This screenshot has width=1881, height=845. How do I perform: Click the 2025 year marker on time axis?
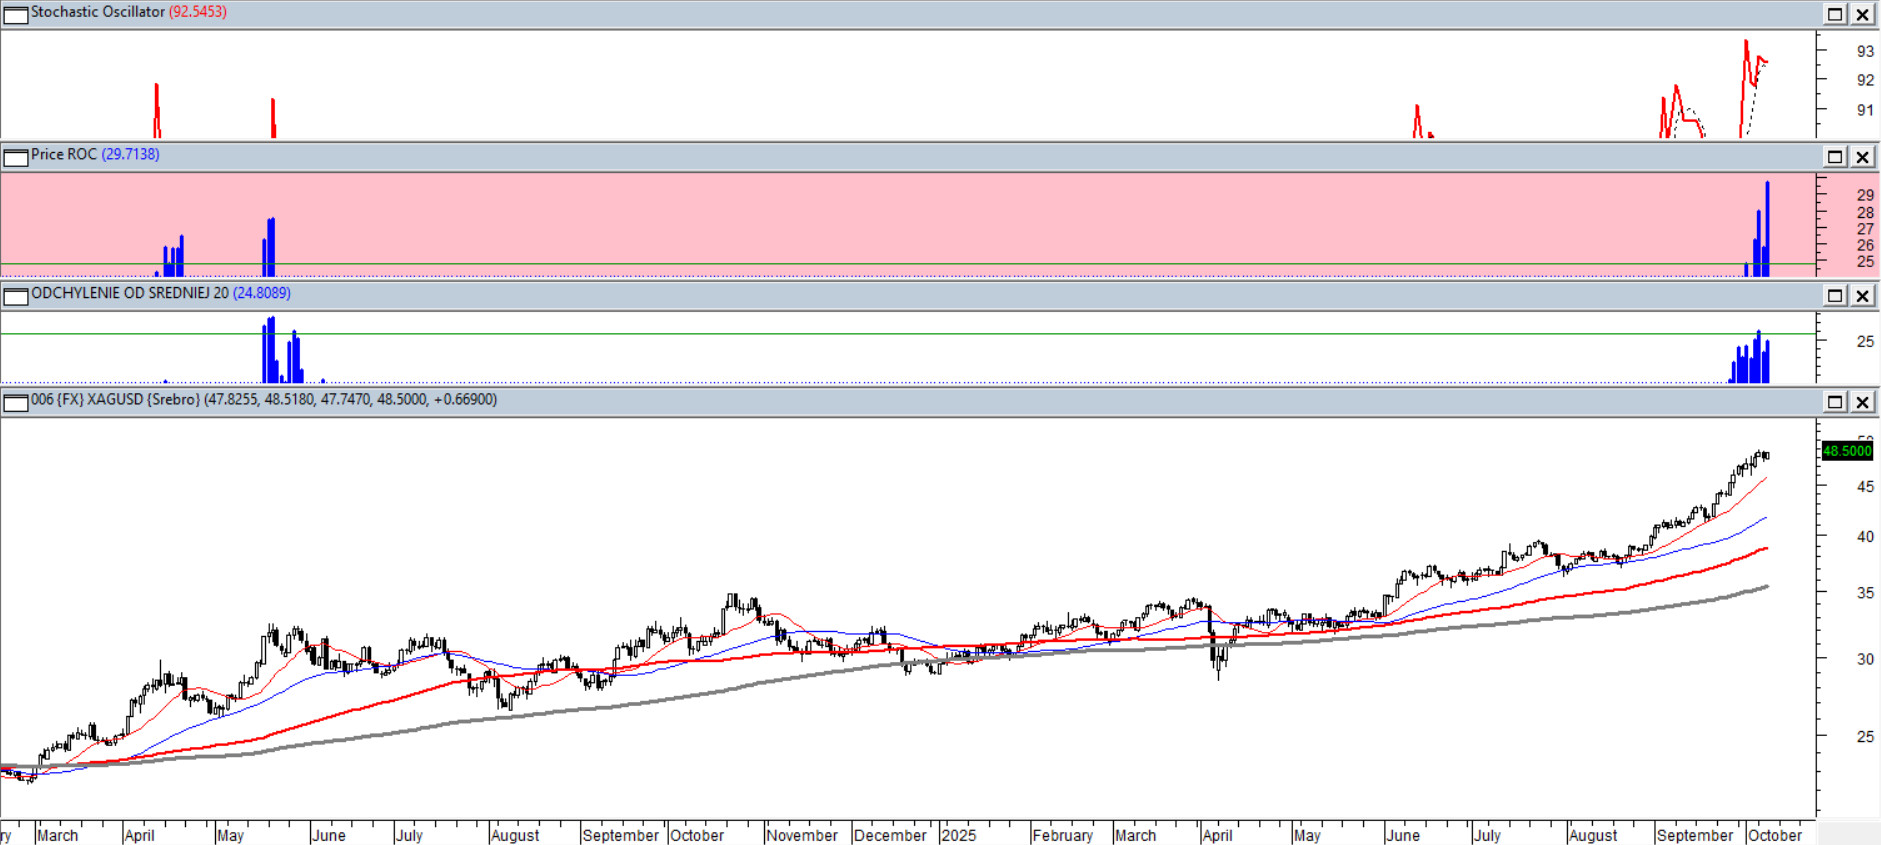click(x=958, y=835)
